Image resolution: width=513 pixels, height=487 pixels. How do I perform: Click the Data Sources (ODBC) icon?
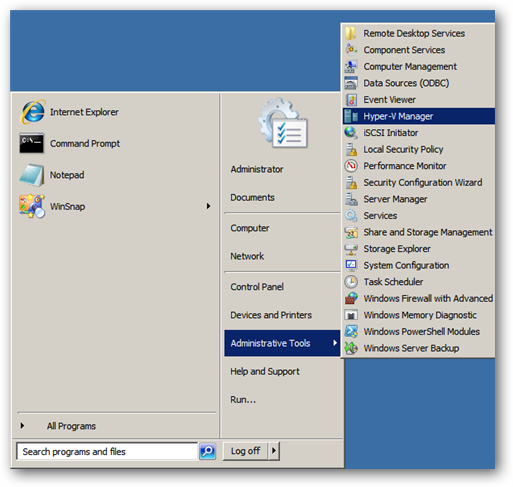pos(351,83)
